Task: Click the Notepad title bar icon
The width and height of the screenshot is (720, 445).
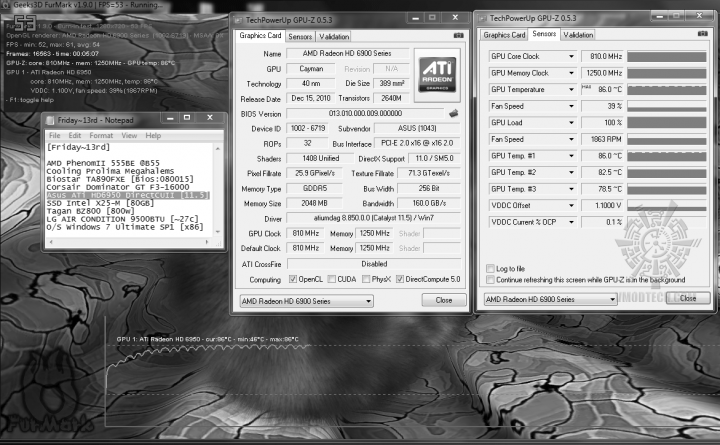Action: coord(51,120)
